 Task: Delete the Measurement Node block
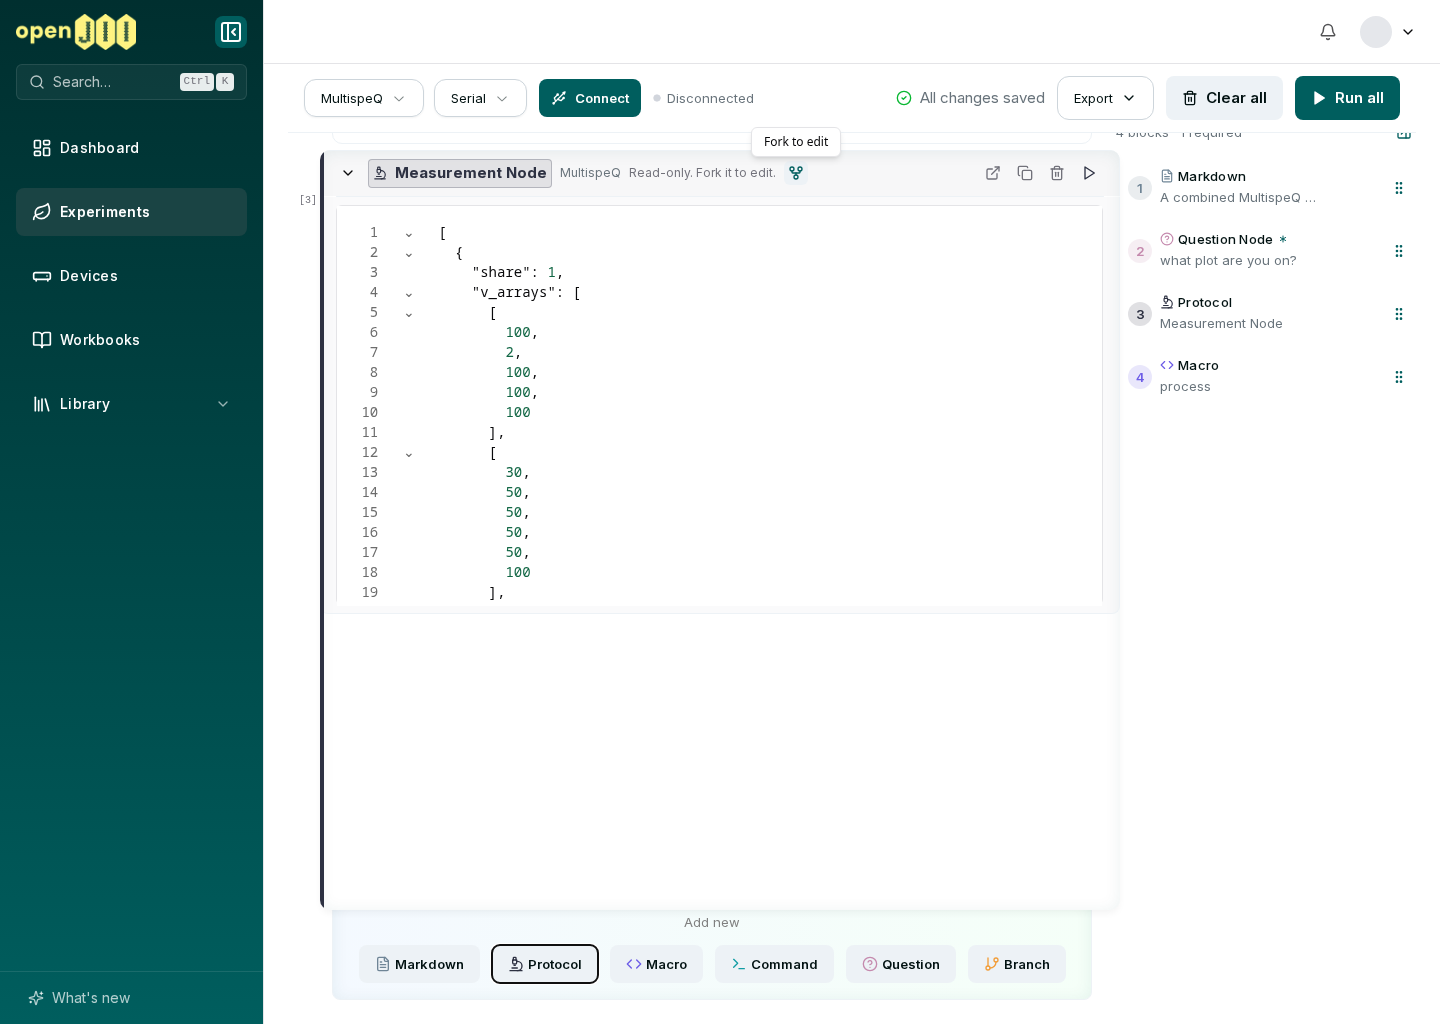click(x=1057, y=173)
